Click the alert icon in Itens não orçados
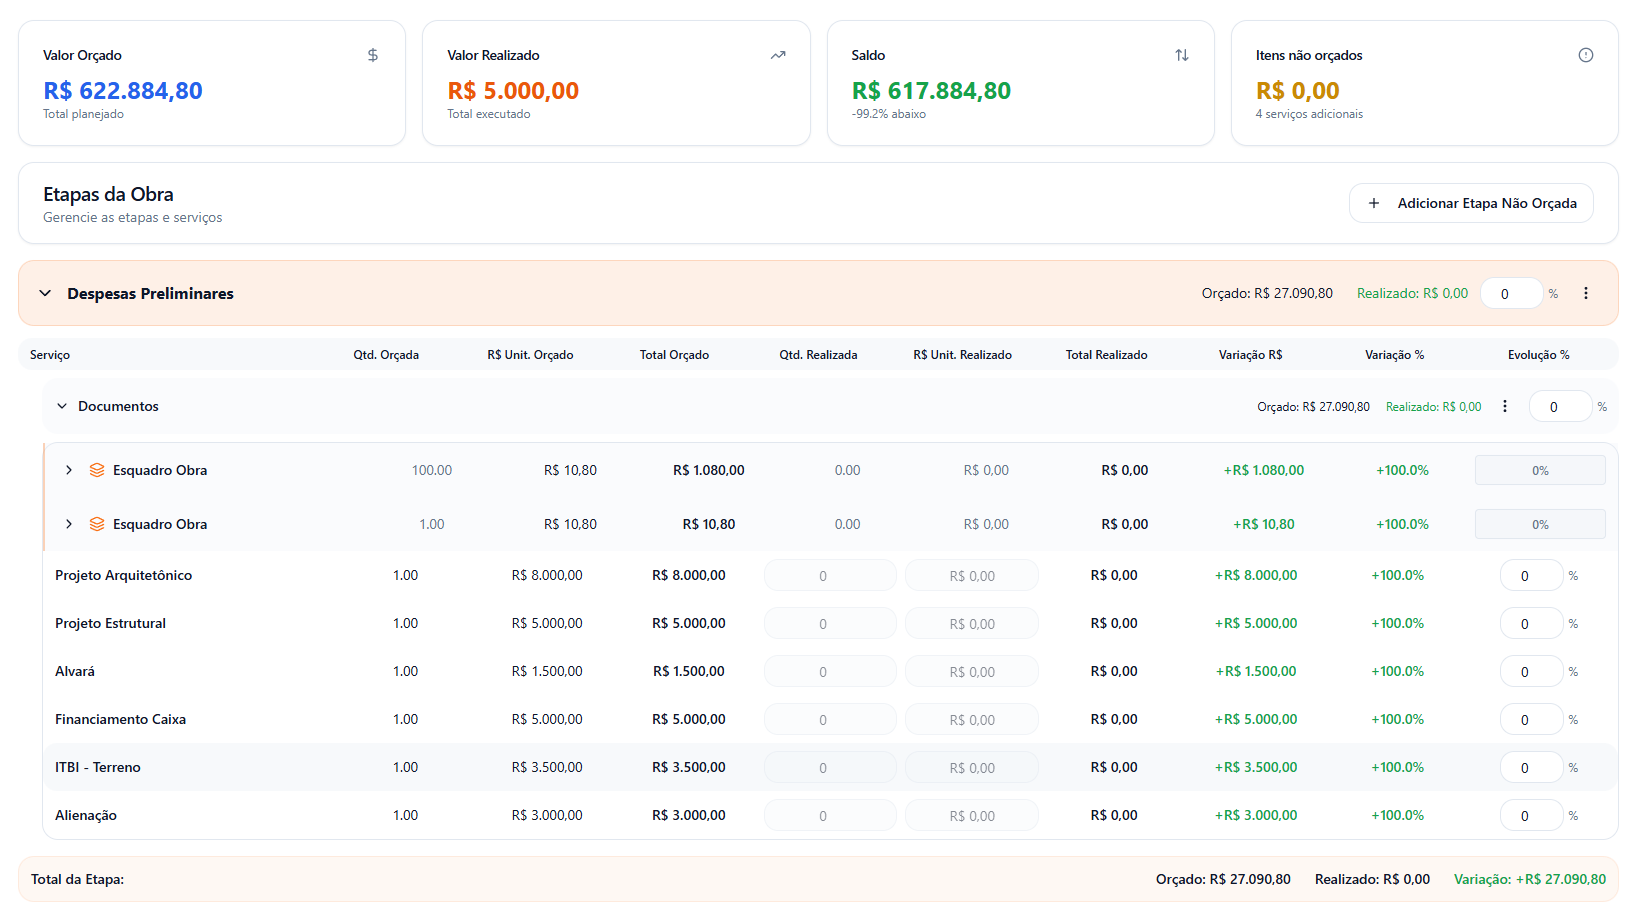Viewport: 1640px width, 916px height. point(1586,55)
